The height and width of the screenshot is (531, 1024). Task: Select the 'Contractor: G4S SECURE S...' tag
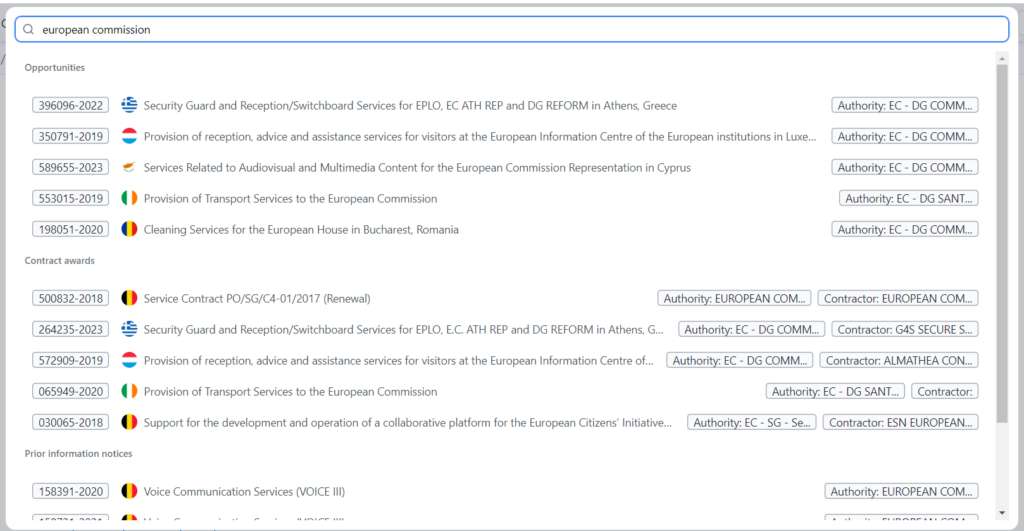tap(904, 329)
